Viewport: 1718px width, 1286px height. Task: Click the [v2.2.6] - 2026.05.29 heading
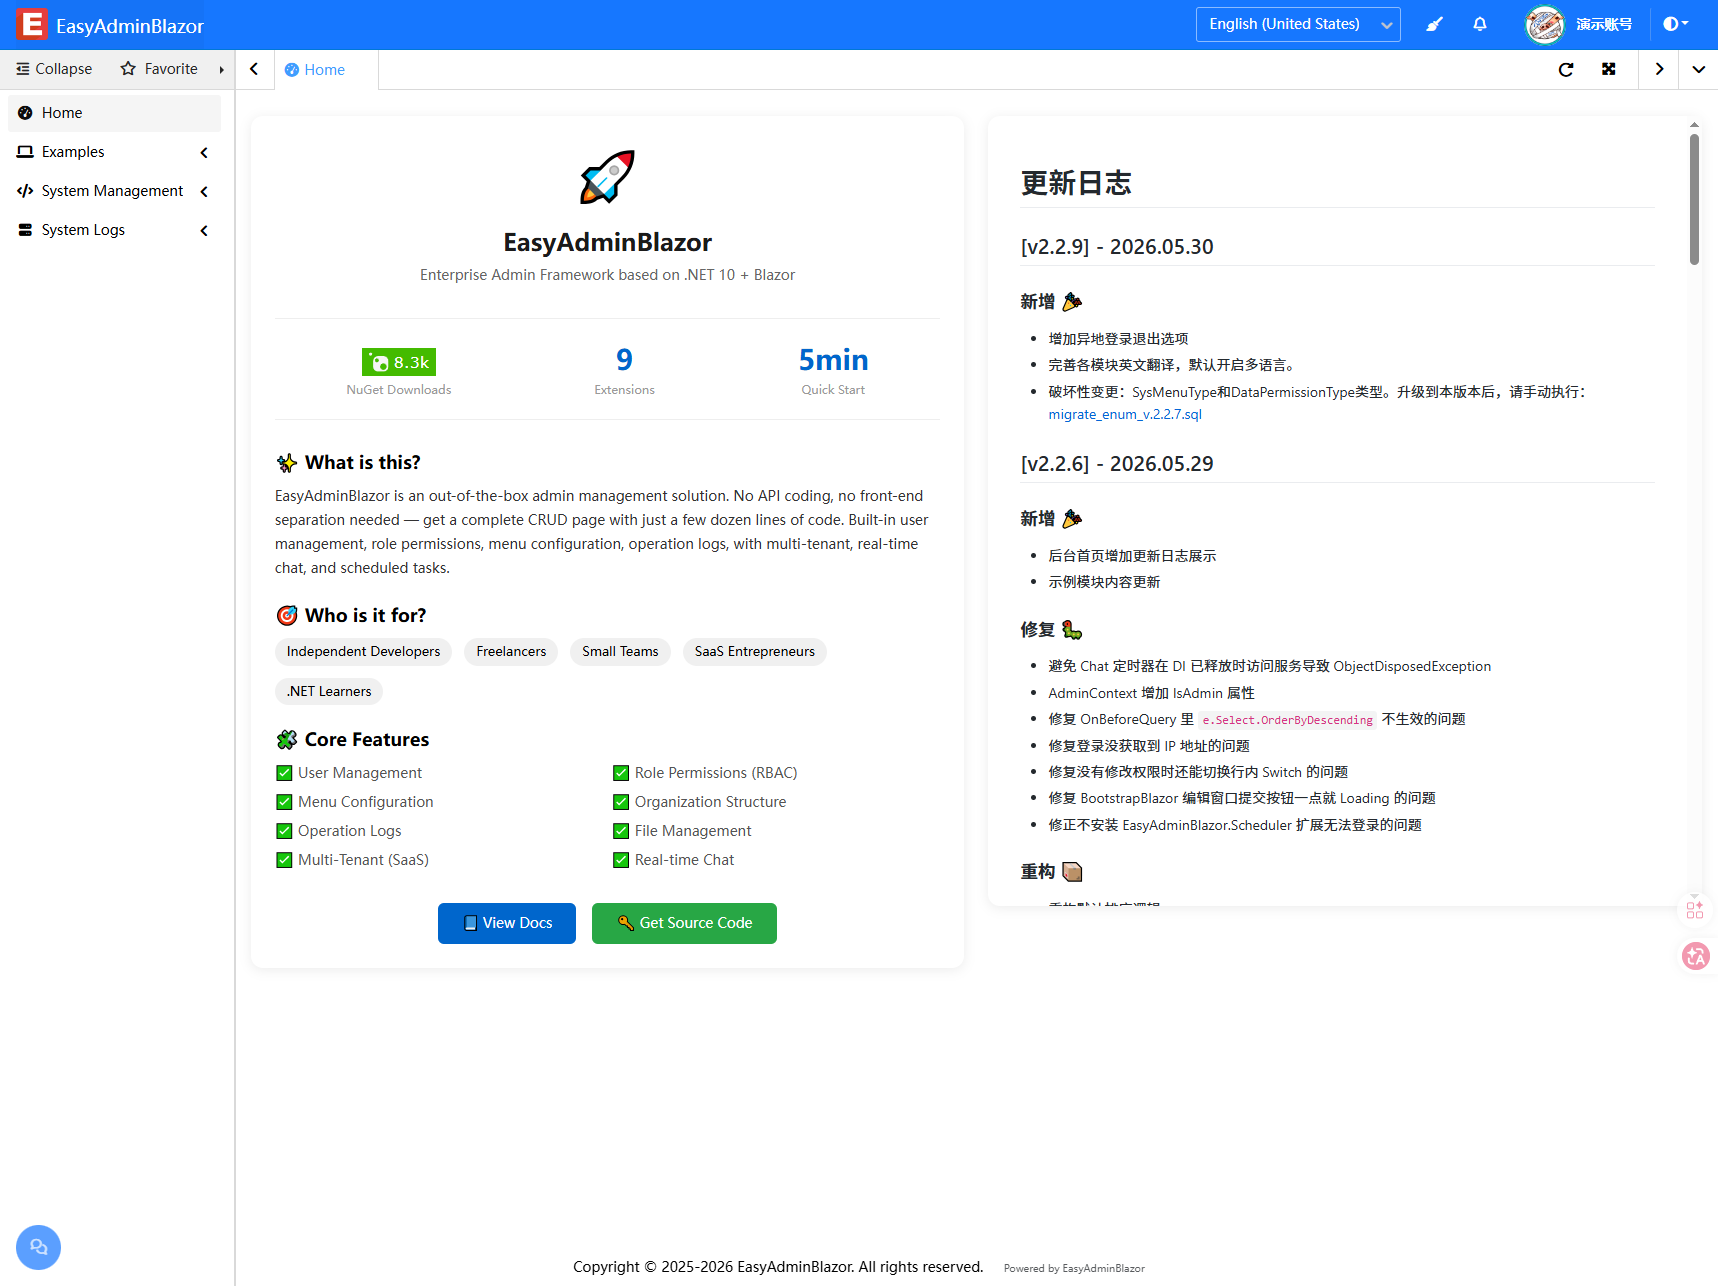pos(1117,464)
